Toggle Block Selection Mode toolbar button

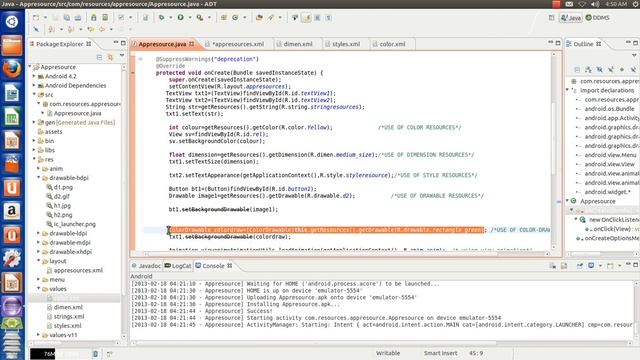click(317, 18)
